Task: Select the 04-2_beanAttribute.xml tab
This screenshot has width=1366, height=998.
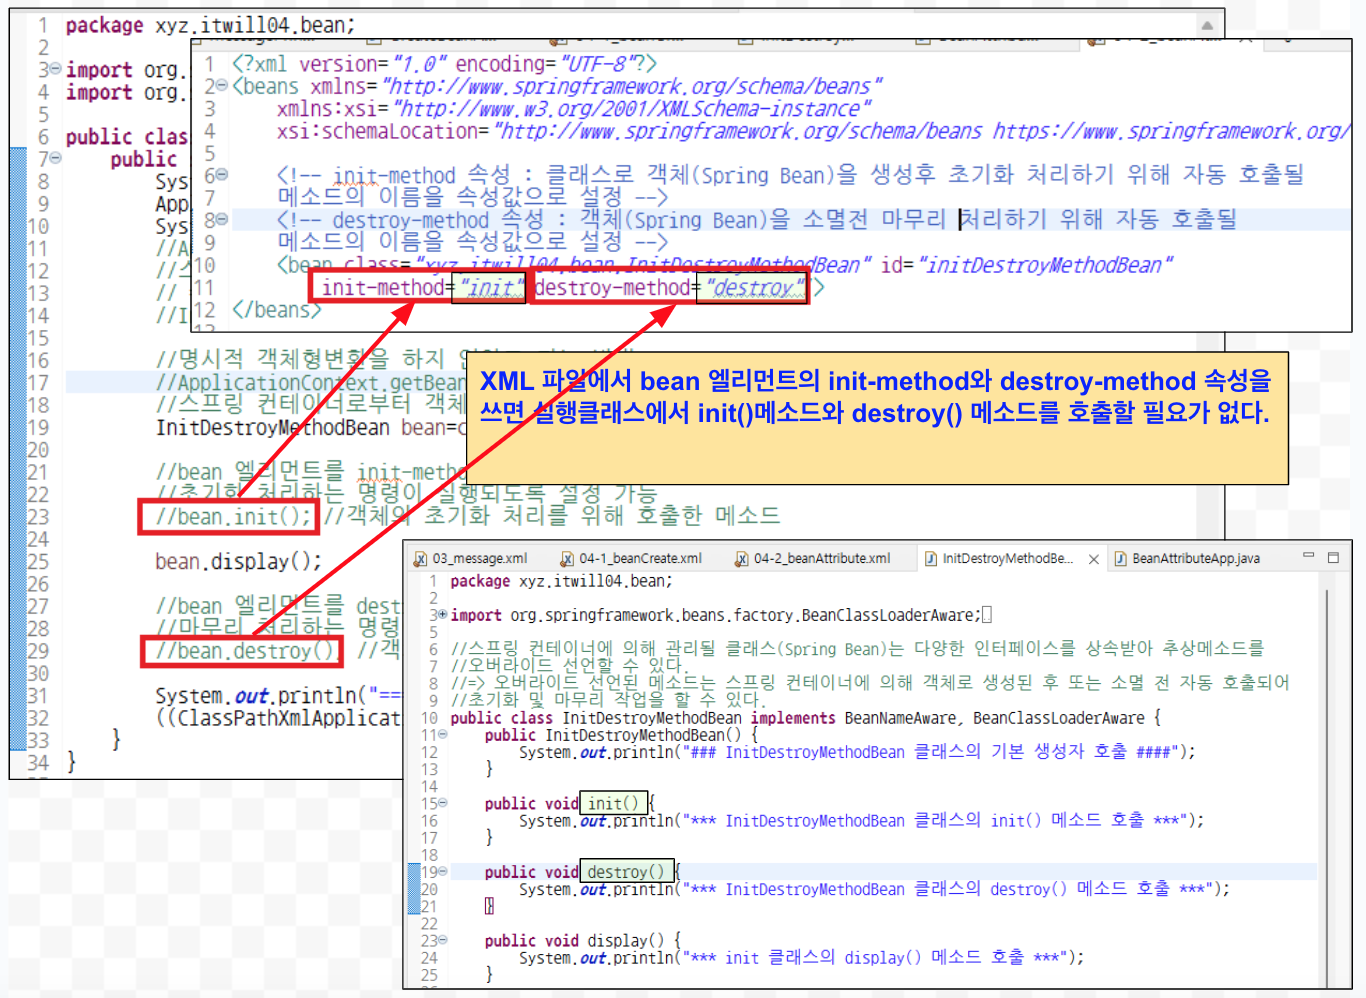Action: pos(812,559)
